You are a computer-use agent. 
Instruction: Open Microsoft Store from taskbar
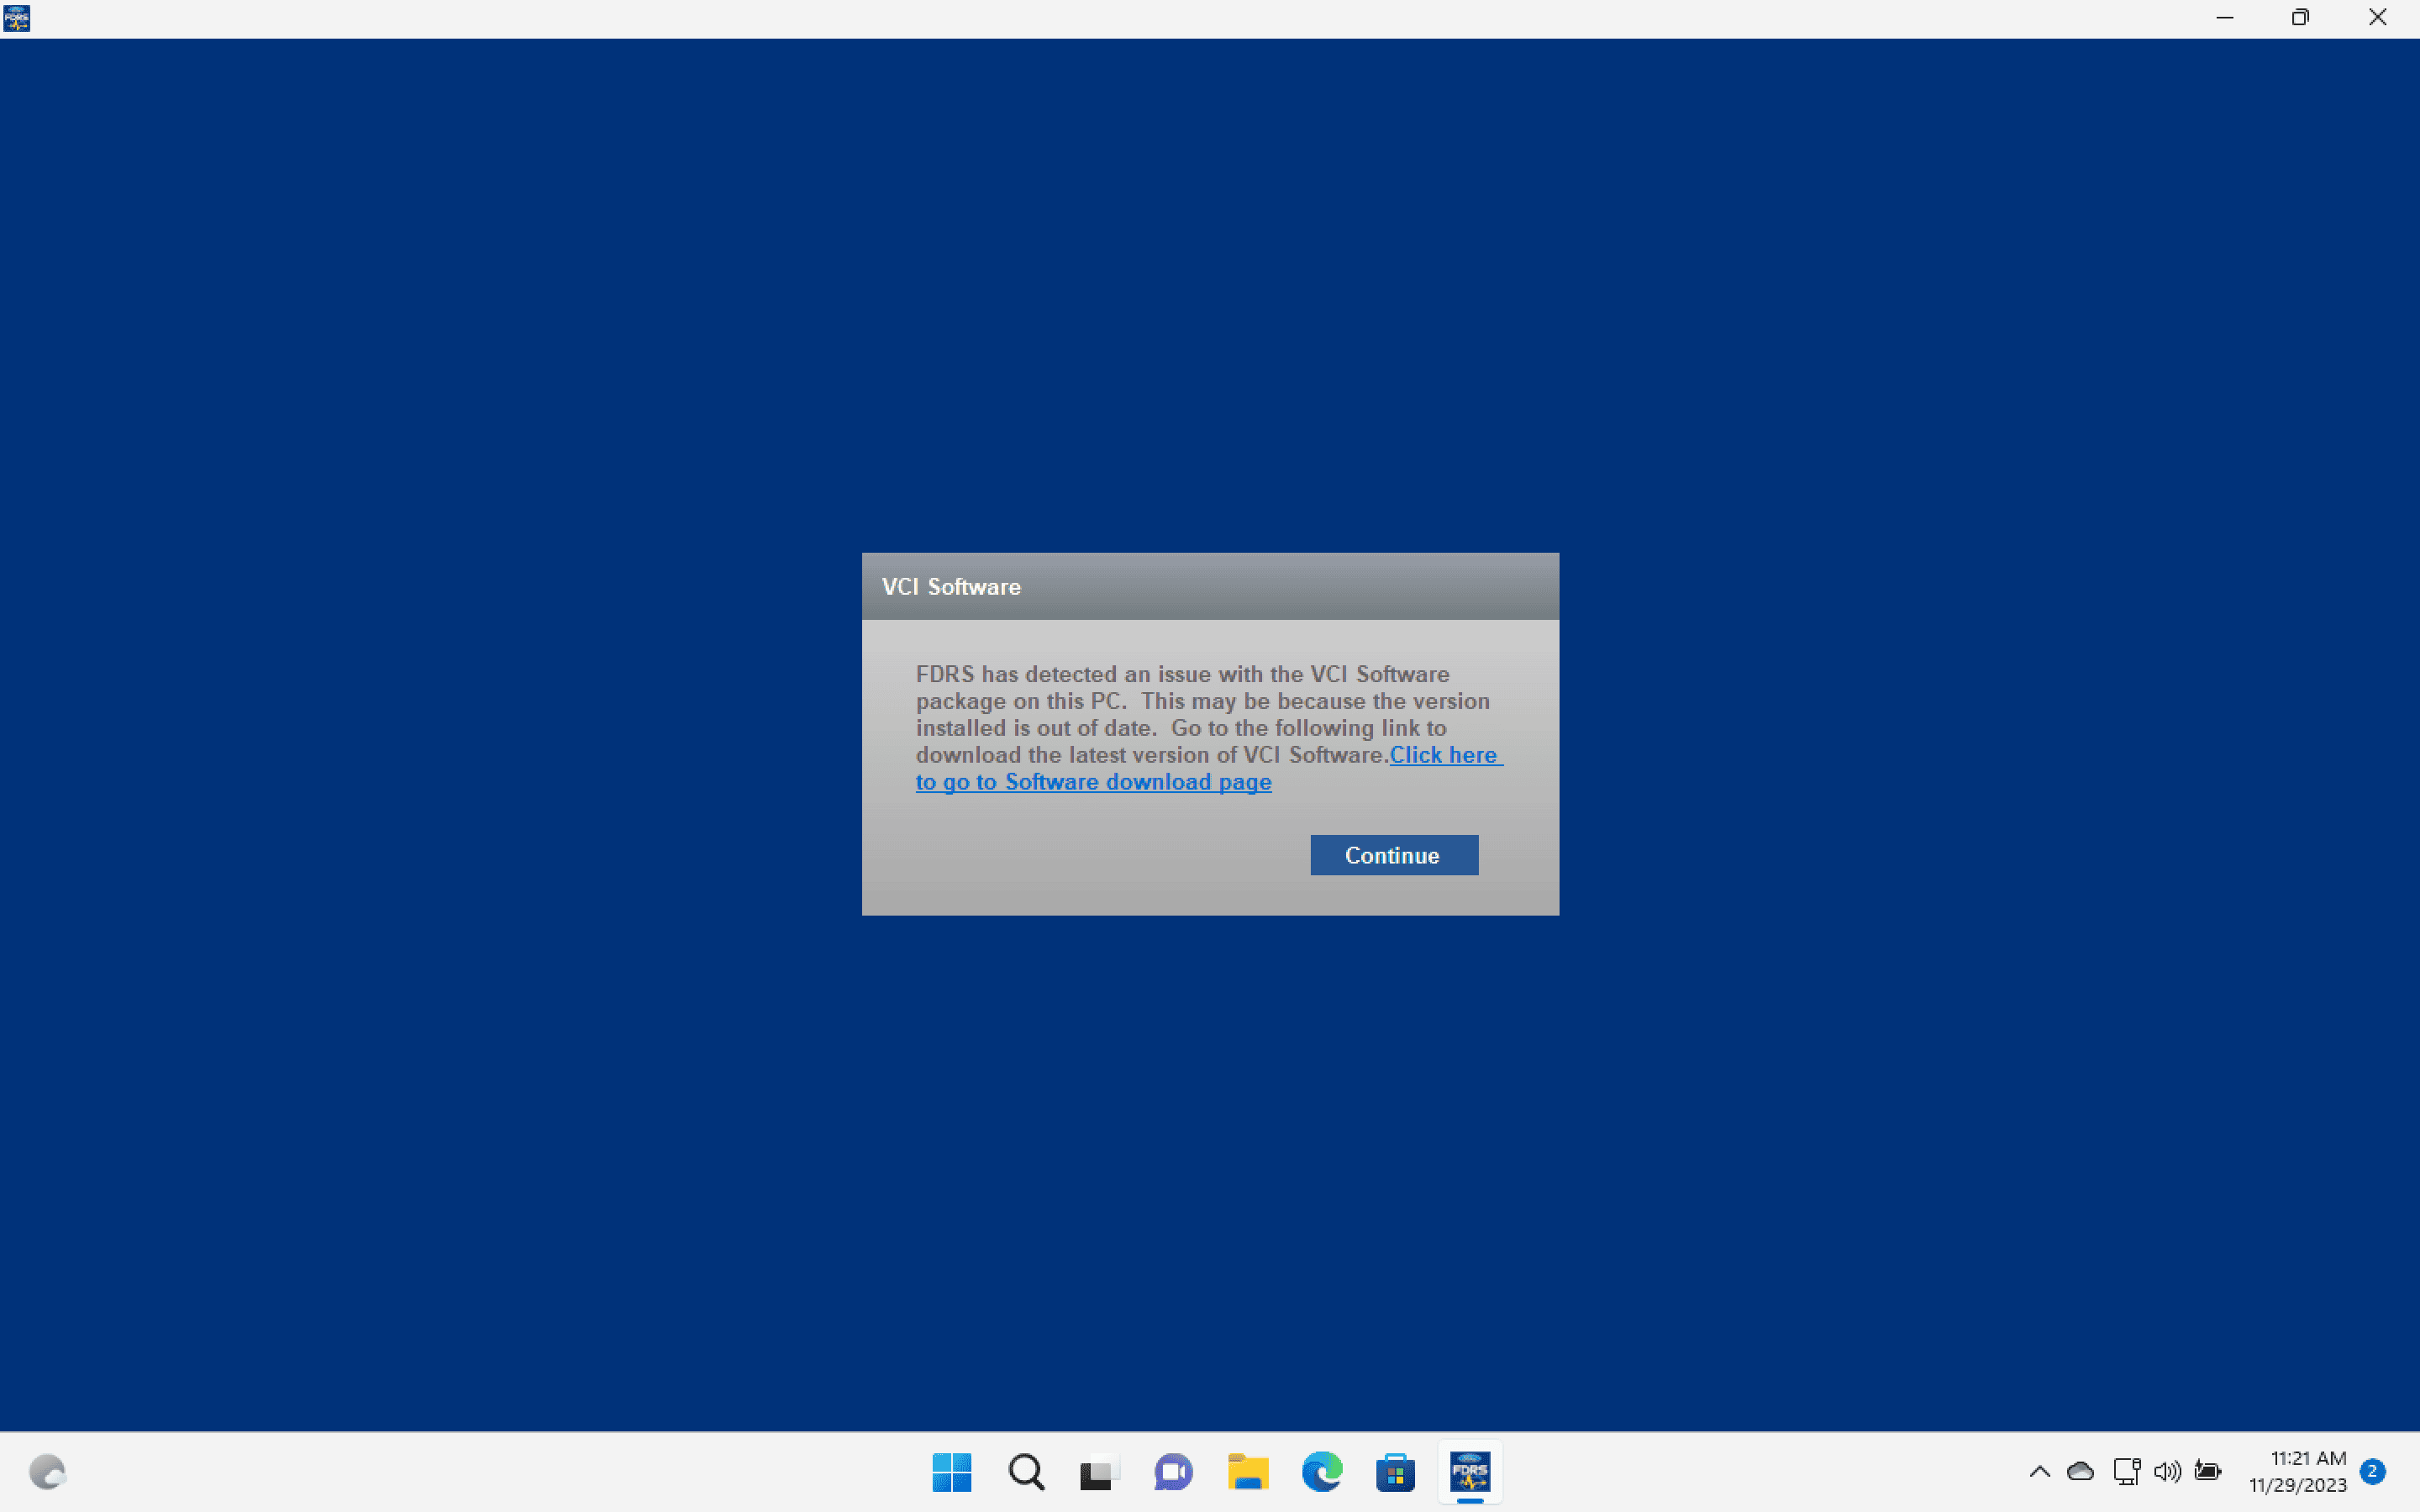[x=1395, y=1472]
